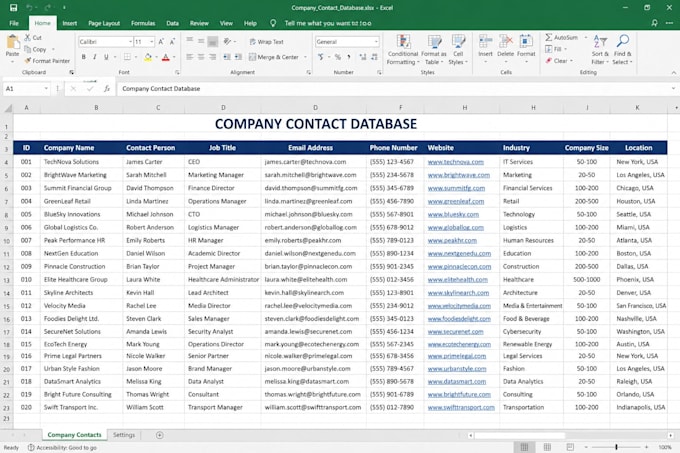680x453 pixels.
Task: Expand the Name Box dropdown arrow
Action: [46, 88]
